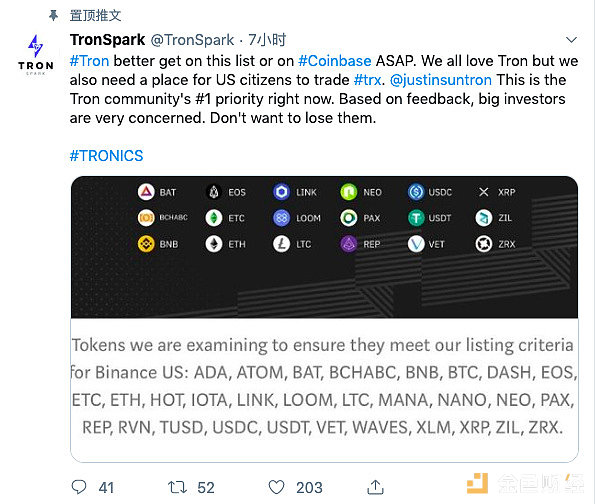
Task: Open the #Tron hashtag link
Action: pyautogui.click(x=90, y=61)
